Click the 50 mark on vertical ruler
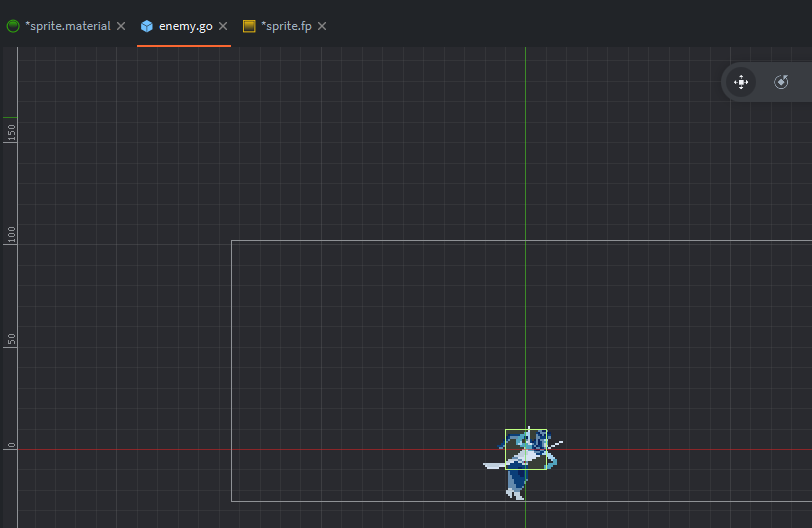This screenshot has height=528, width=812. 11,340
